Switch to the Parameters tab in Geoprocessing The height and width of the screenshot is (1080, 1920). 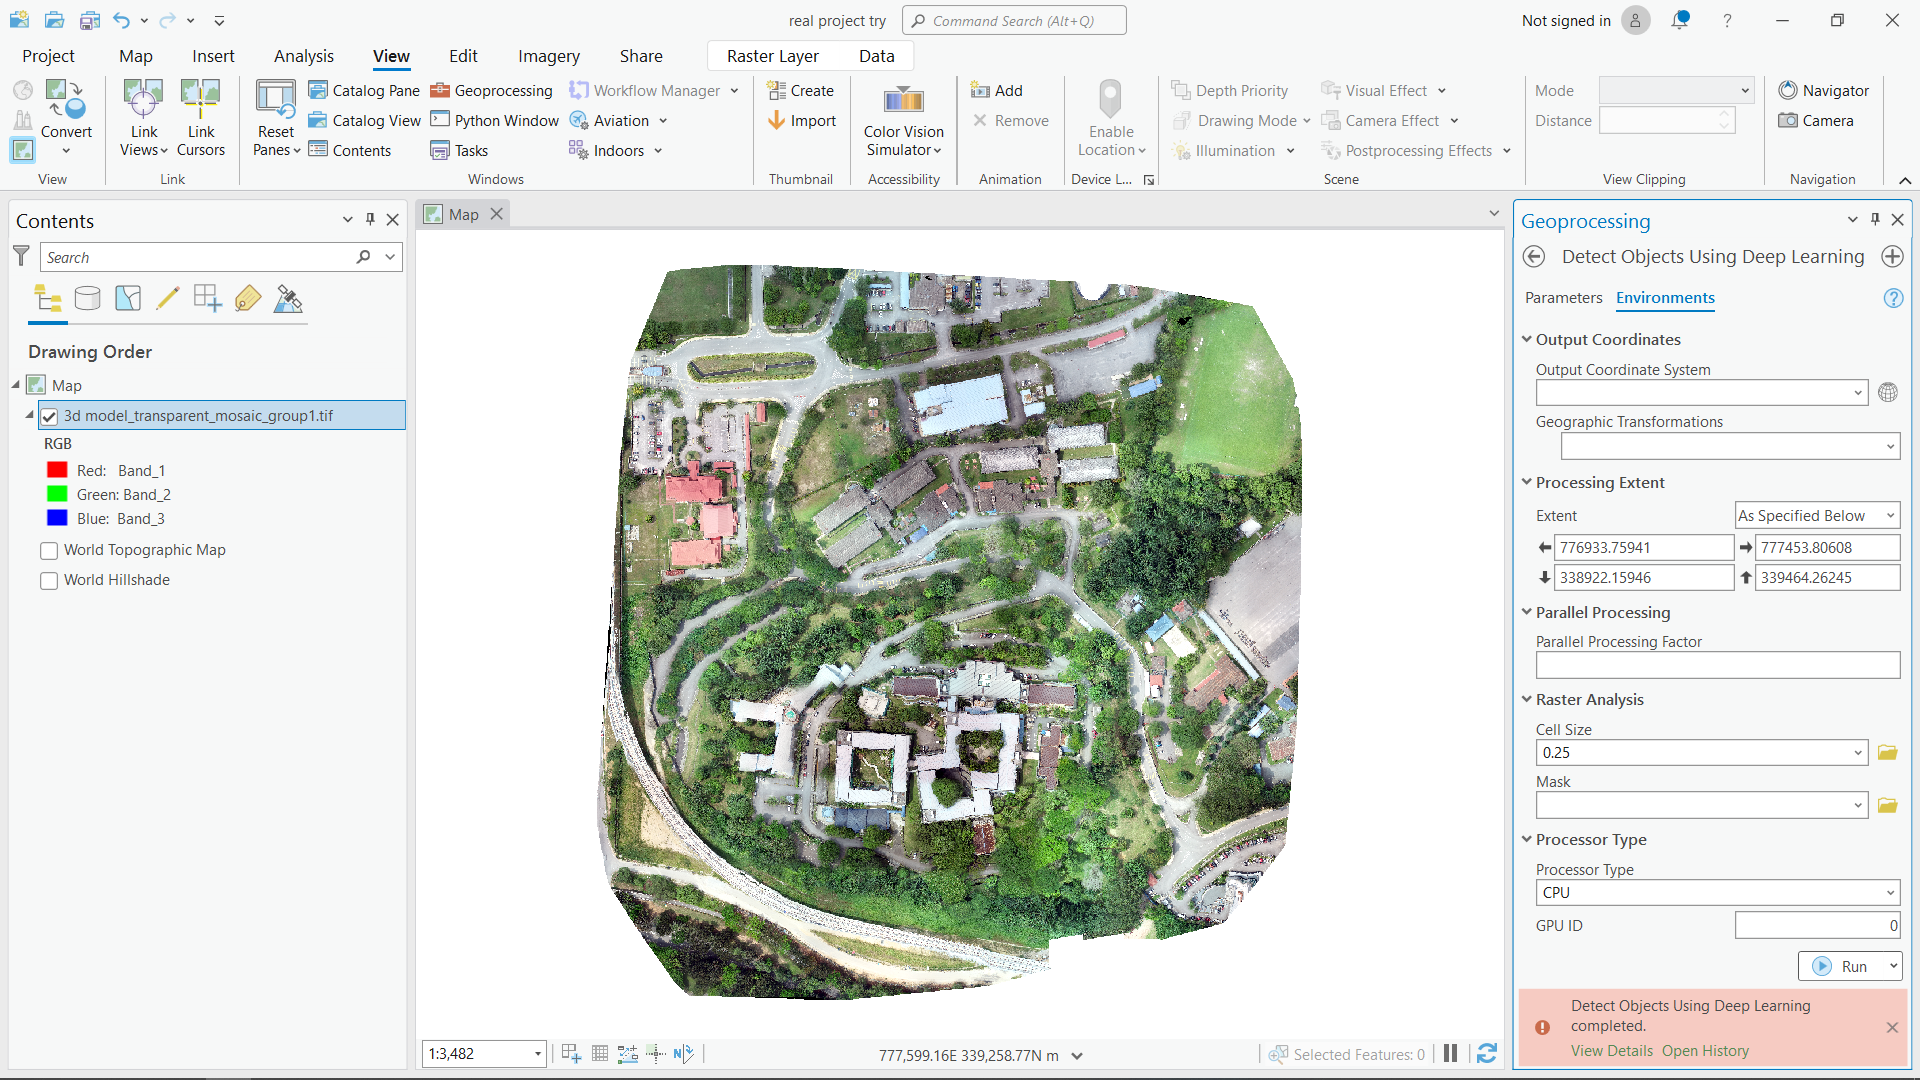[x=1562, y=298]
